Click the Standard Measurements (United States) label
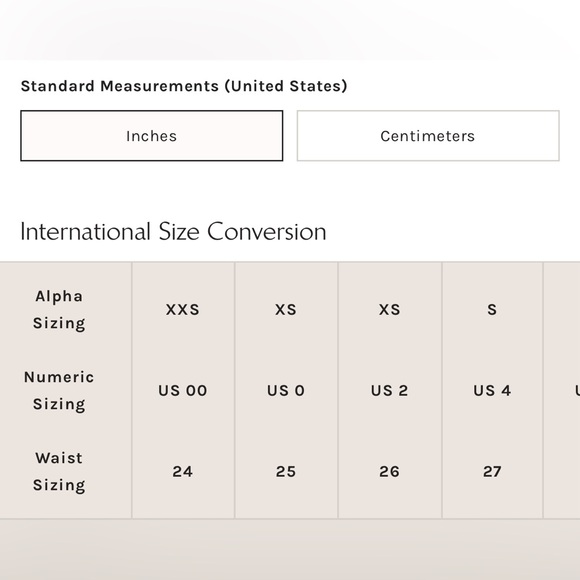 184,86
